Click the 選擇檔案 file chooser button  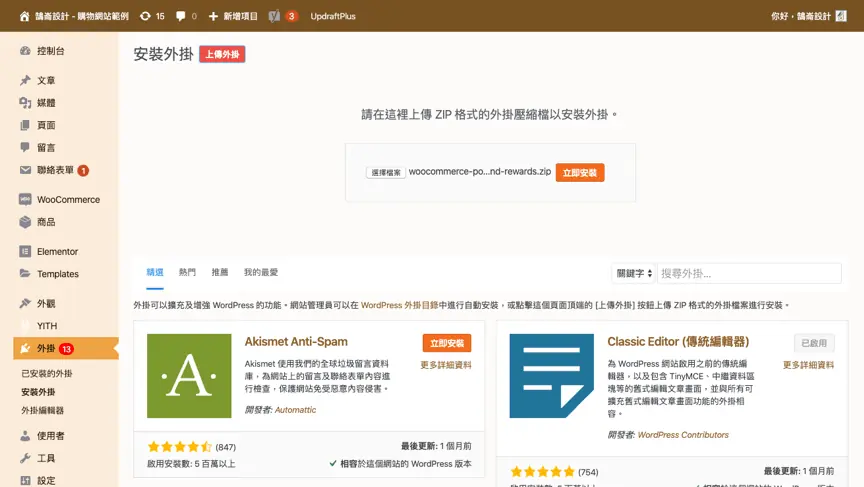[x=386, y=172]
